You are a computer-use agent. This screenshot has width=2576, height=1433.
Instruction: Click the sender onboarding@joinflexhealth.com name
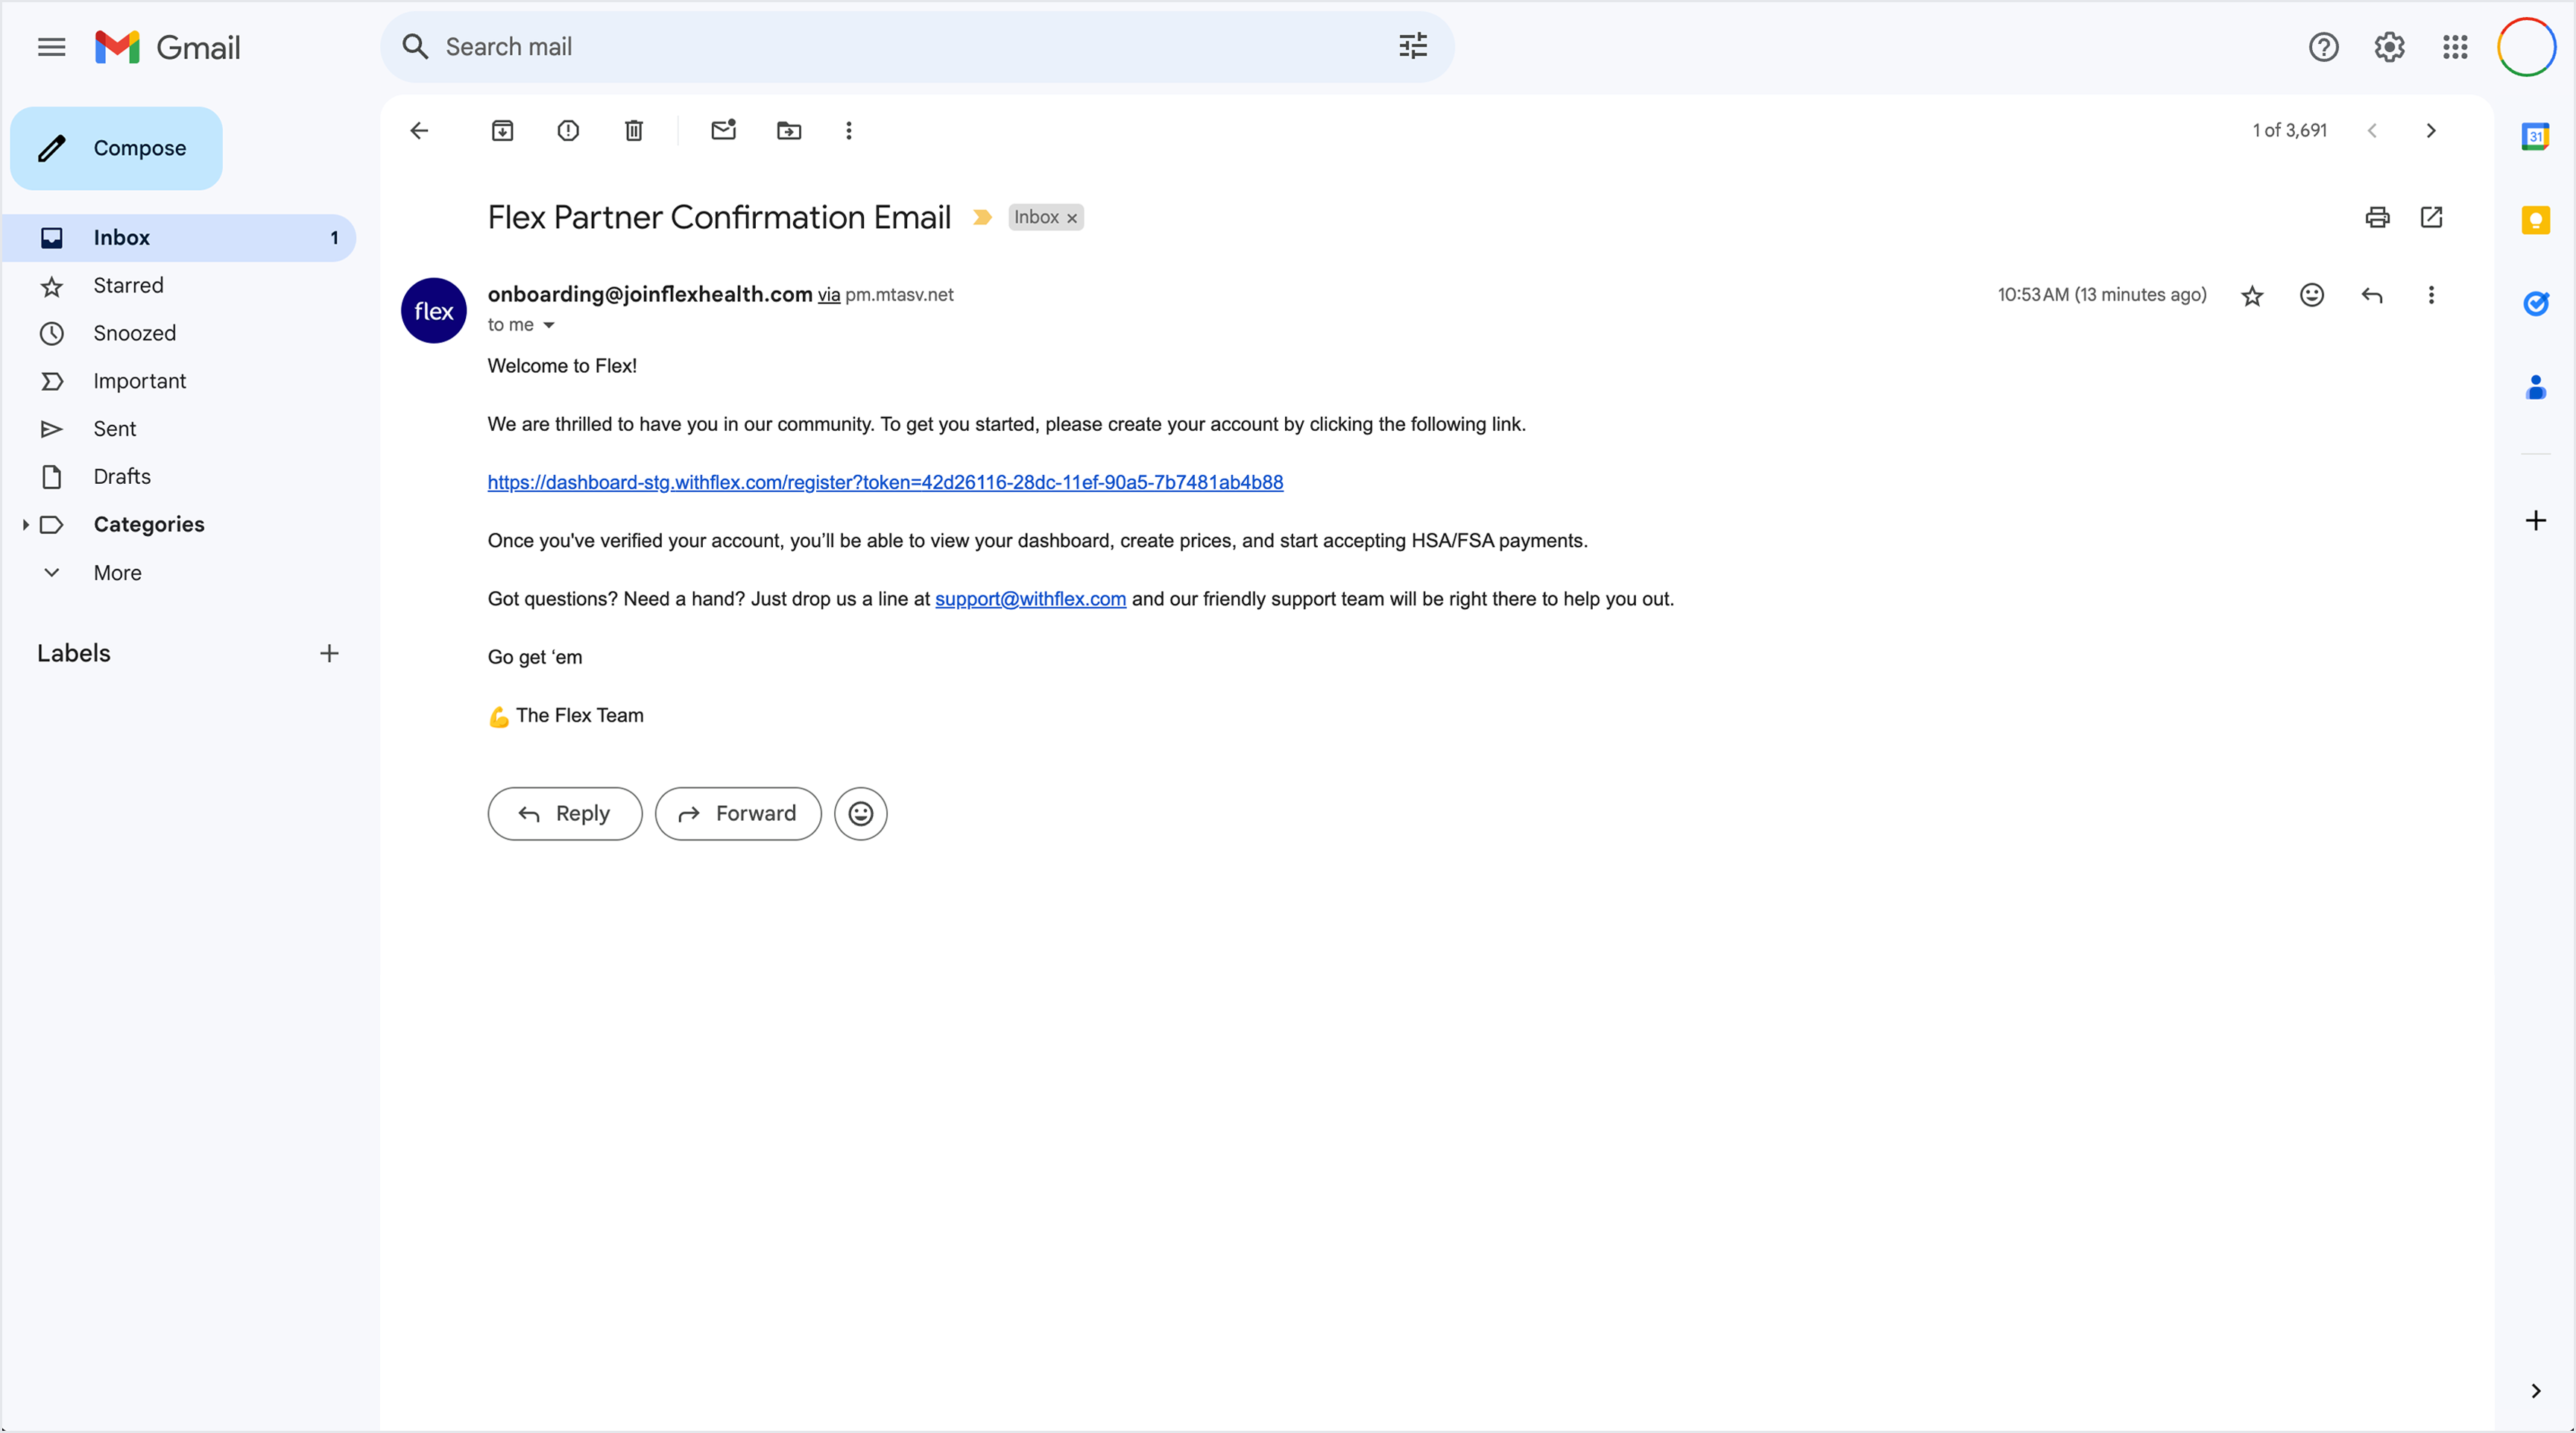pos(650,294)
